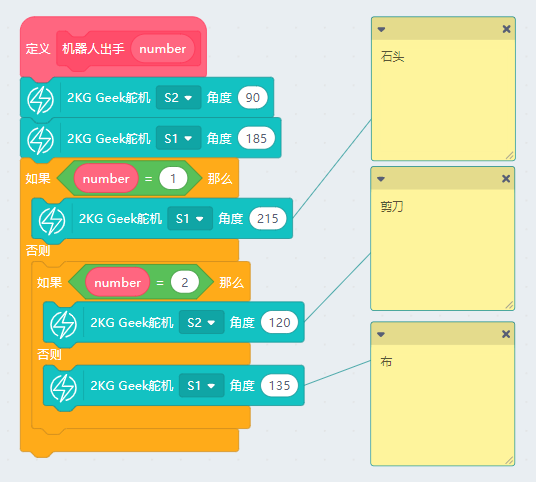This screenshot has height=482, width=536.
Task: Collapse the 布 comment with its arrow
Action: pos(381,334)
